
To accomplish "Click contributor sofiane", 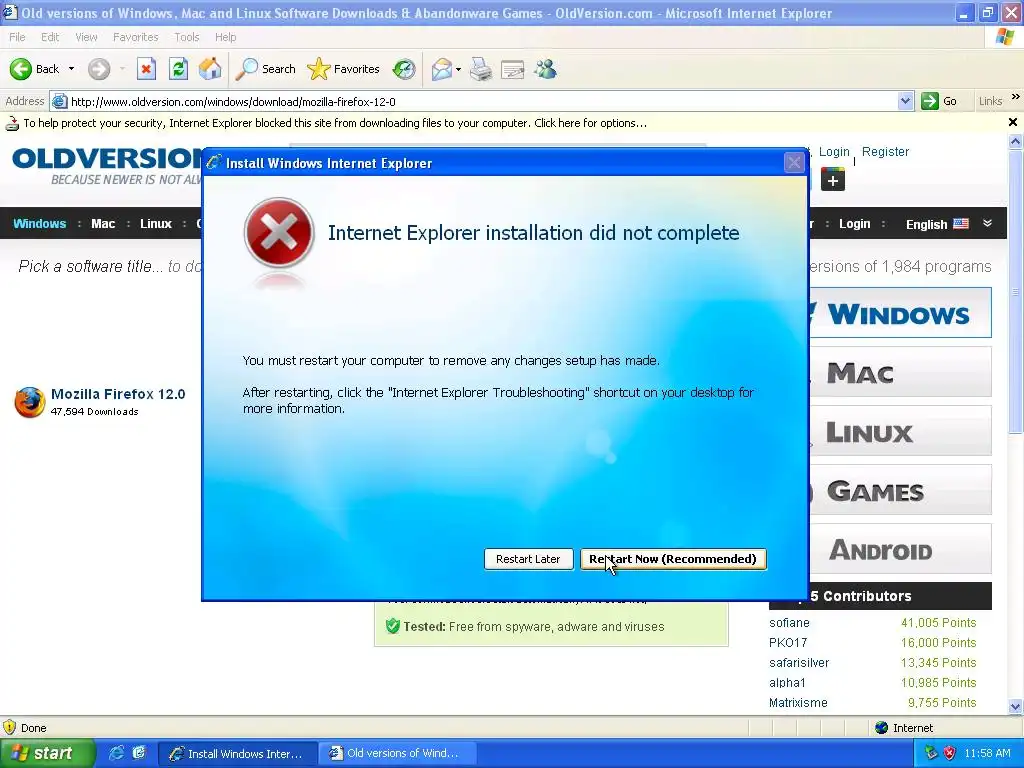I will click(789, 622).
